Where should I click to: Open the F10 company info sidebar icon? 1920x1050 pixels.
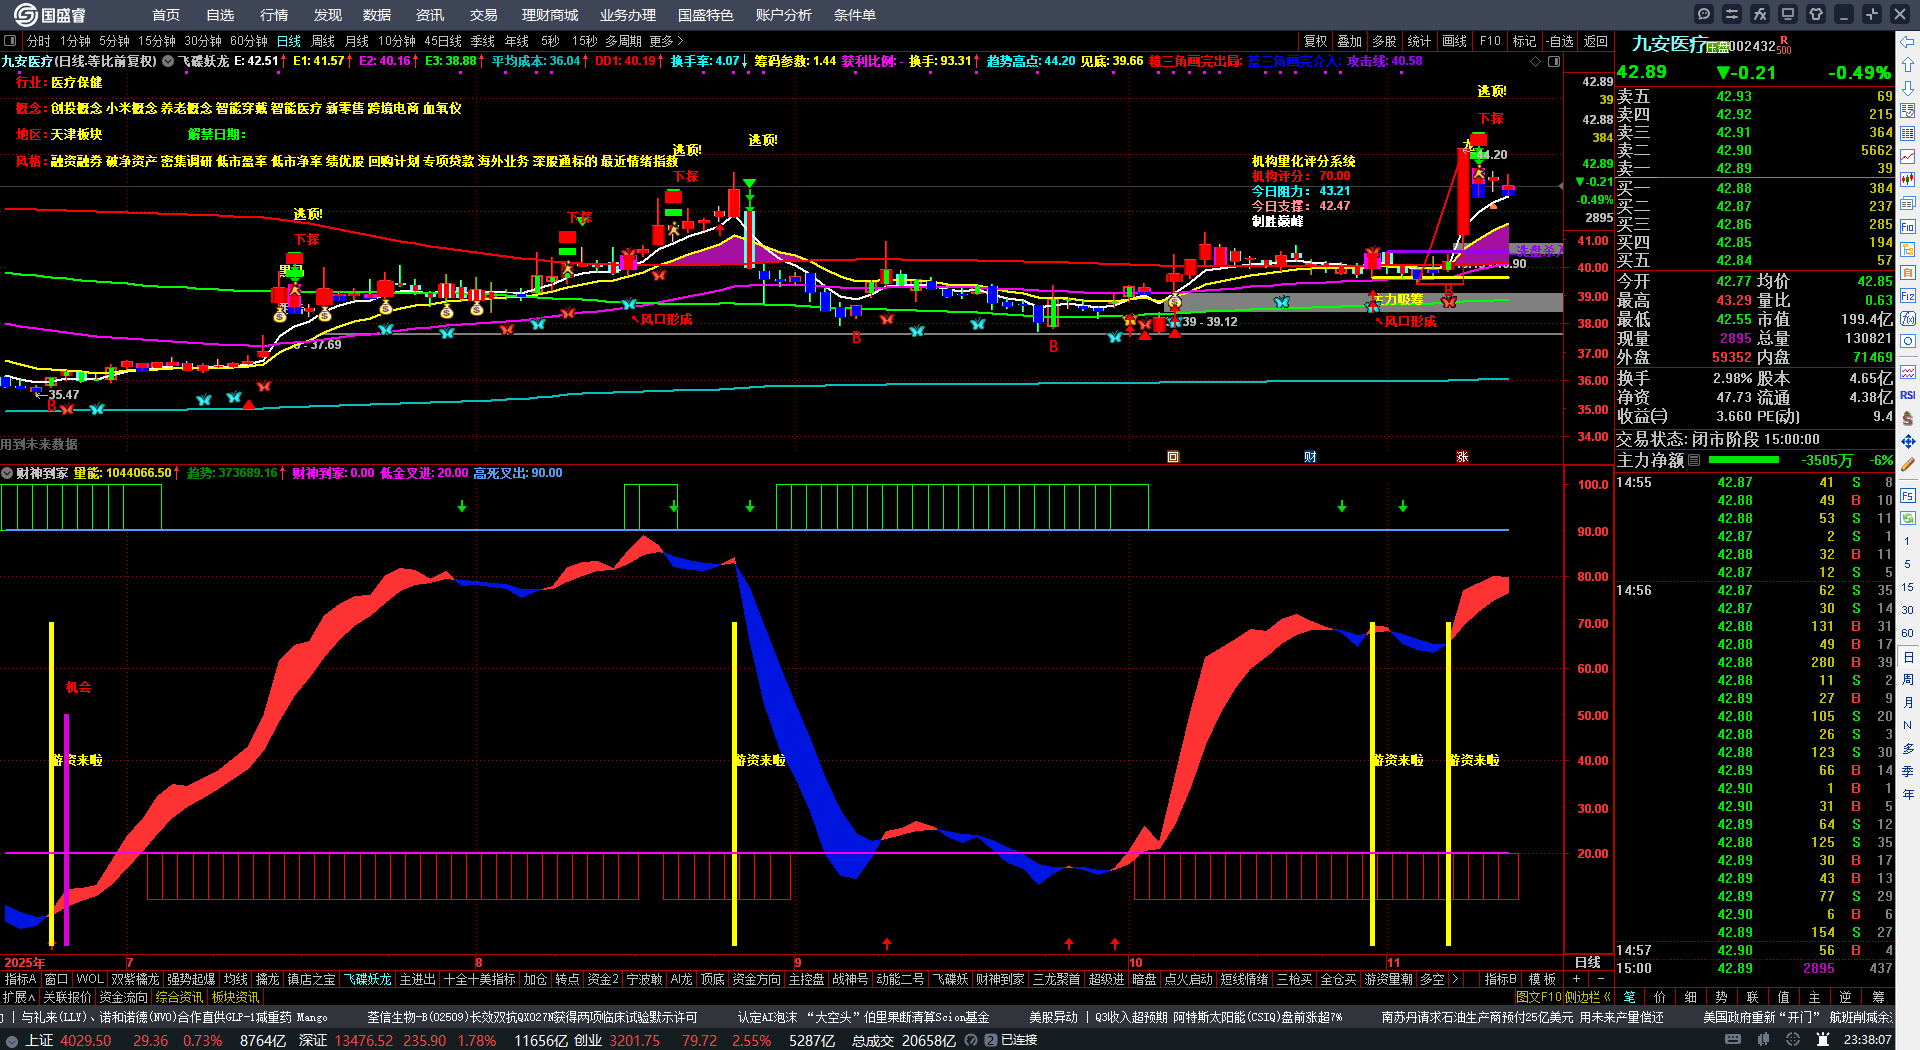coord(1908,226)
